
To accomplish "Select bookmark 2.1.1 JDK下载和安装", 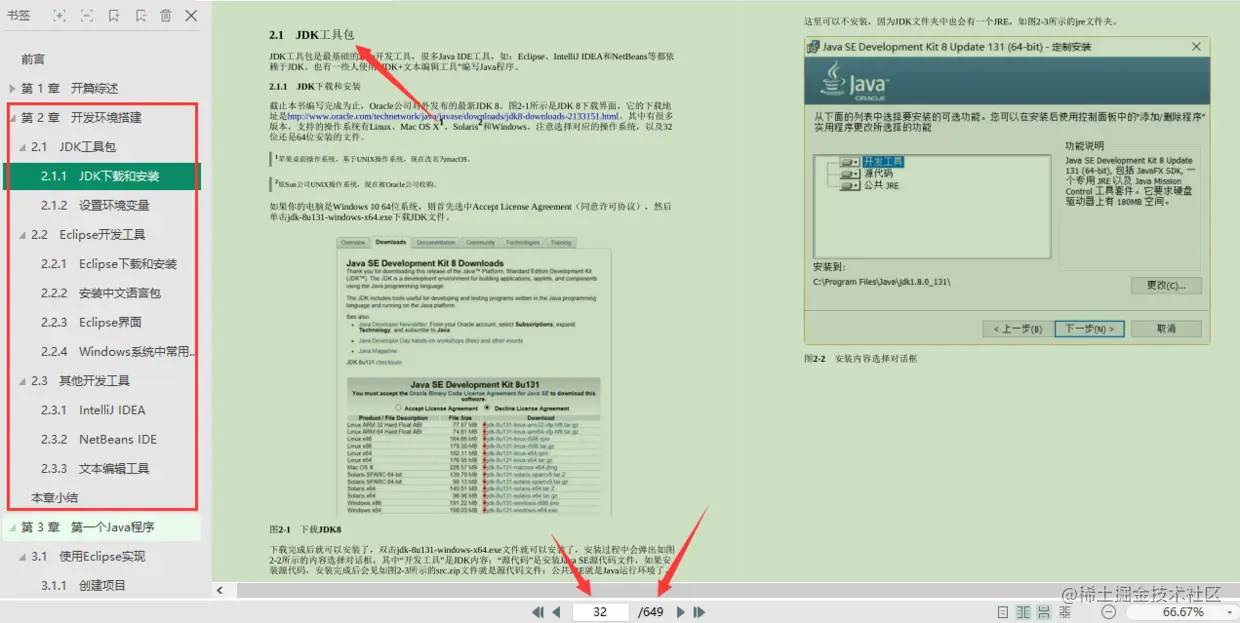I will (100, 176).
